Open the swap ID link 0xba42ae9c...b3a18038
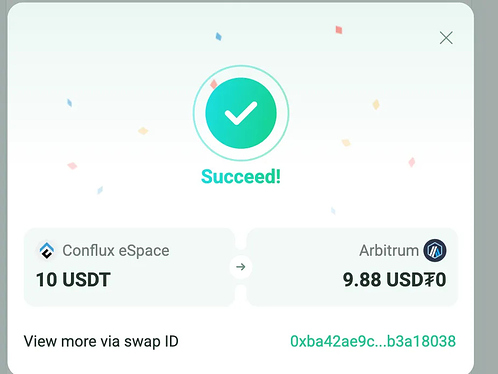Viewport: 498px width, 374px height. click(373, 341)
